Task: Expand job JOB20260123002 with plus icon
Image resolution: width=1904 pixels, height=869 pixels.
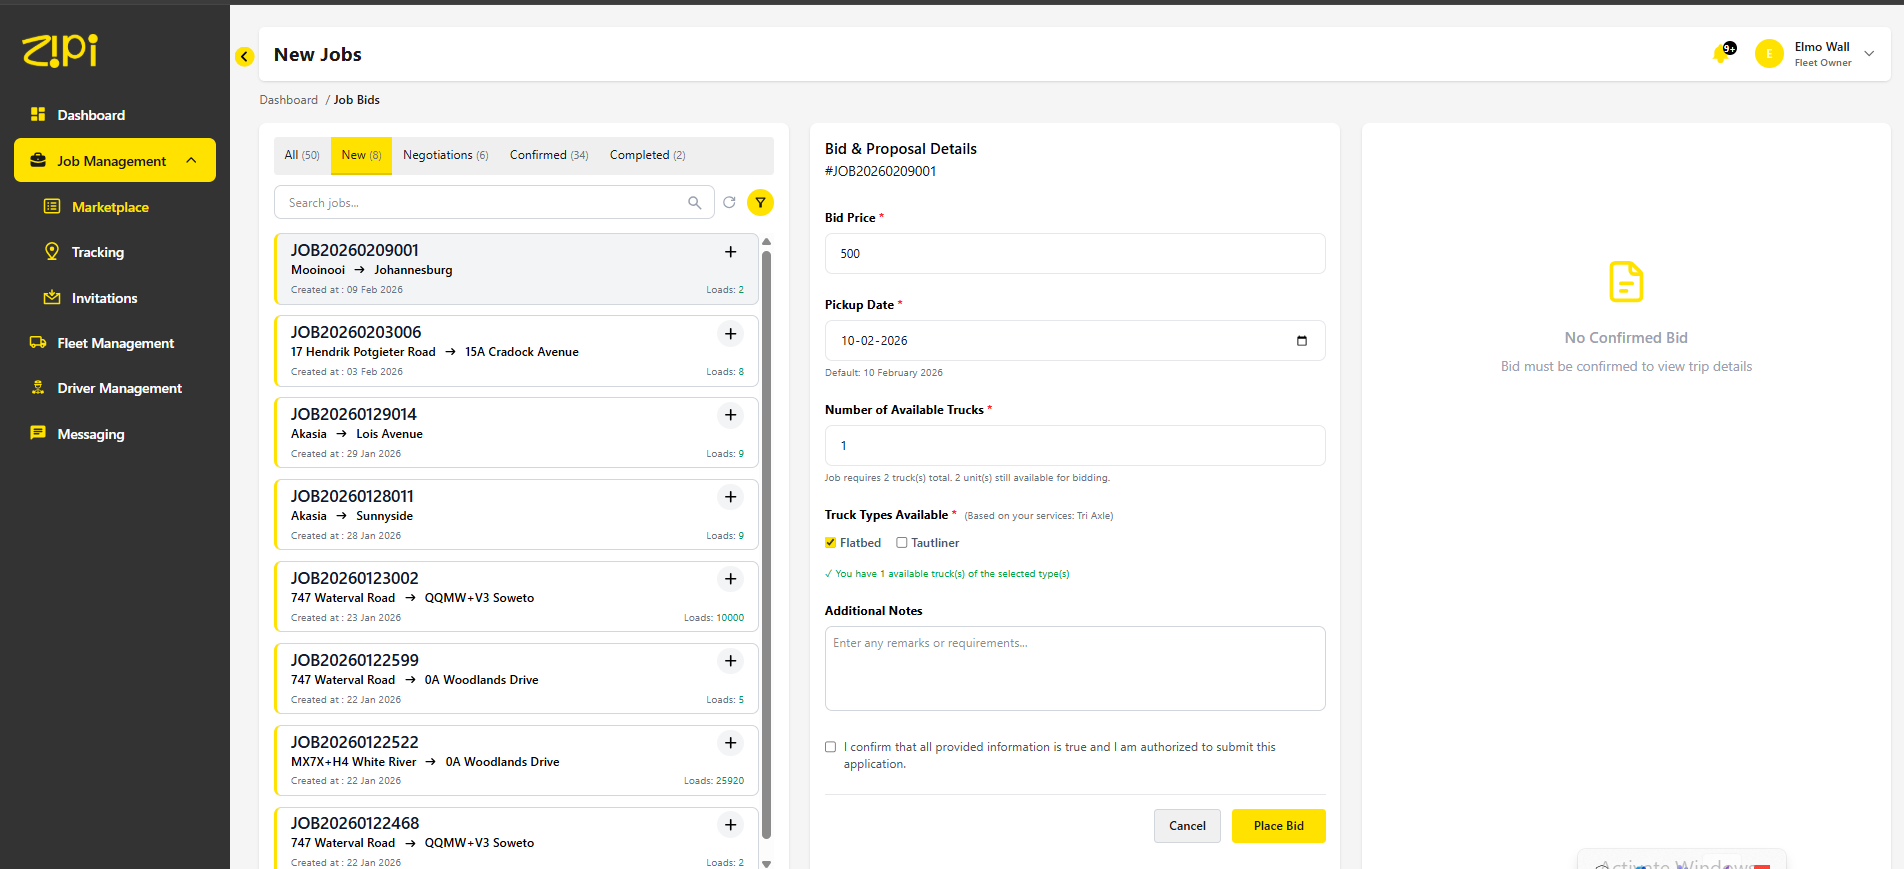Action: (x=731, y=579)
